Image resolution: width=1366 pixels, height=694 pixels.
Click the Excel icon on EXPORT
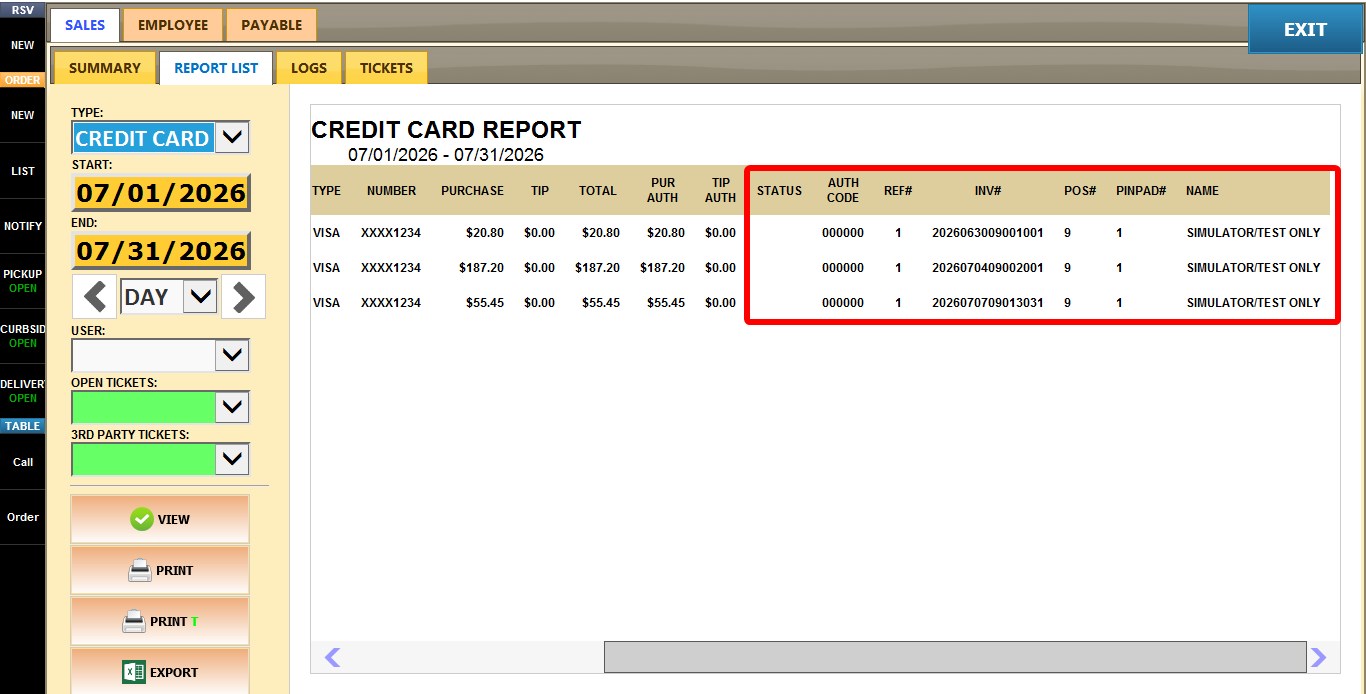click(134, 673)
